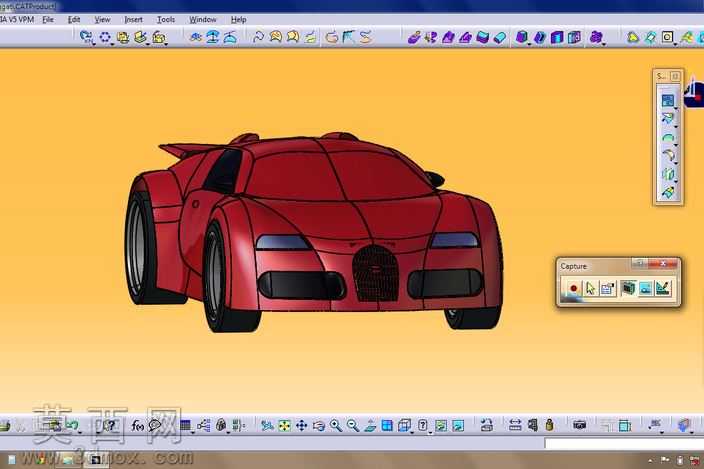Open the View menu
This screenshot has height=469, width=704.
(102, 20)
